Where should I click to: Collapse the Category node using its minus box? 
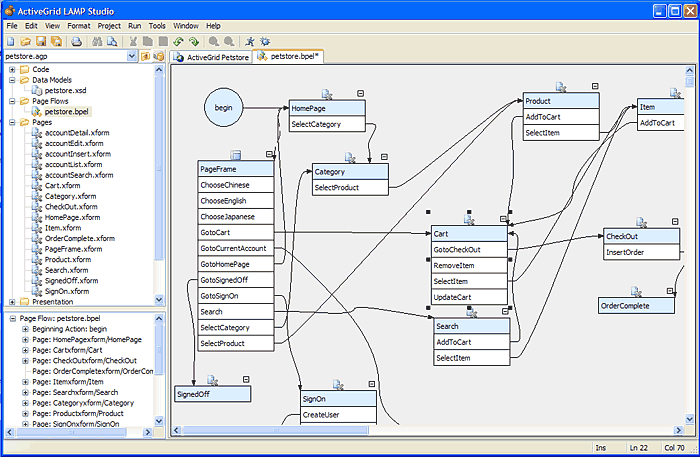(x=382, y=158)
